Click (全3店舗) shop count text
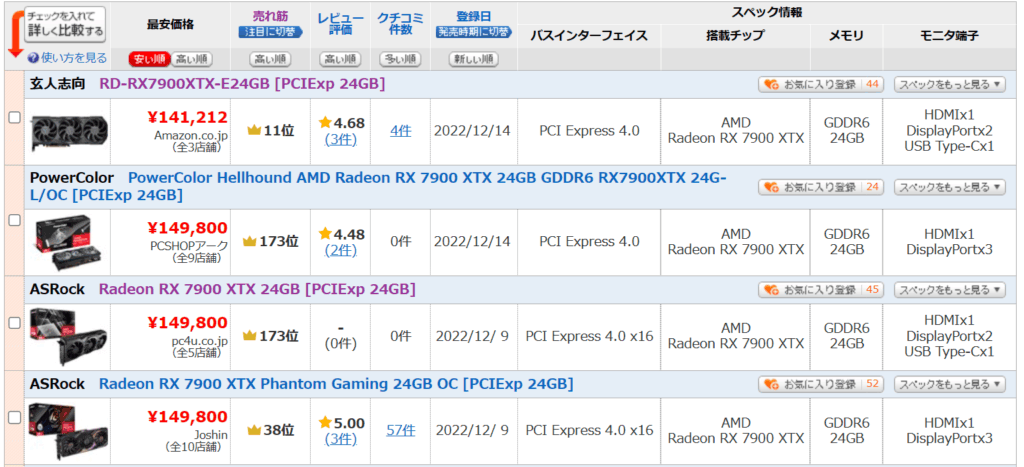1024x467 pixels. (x=195, y=147)
